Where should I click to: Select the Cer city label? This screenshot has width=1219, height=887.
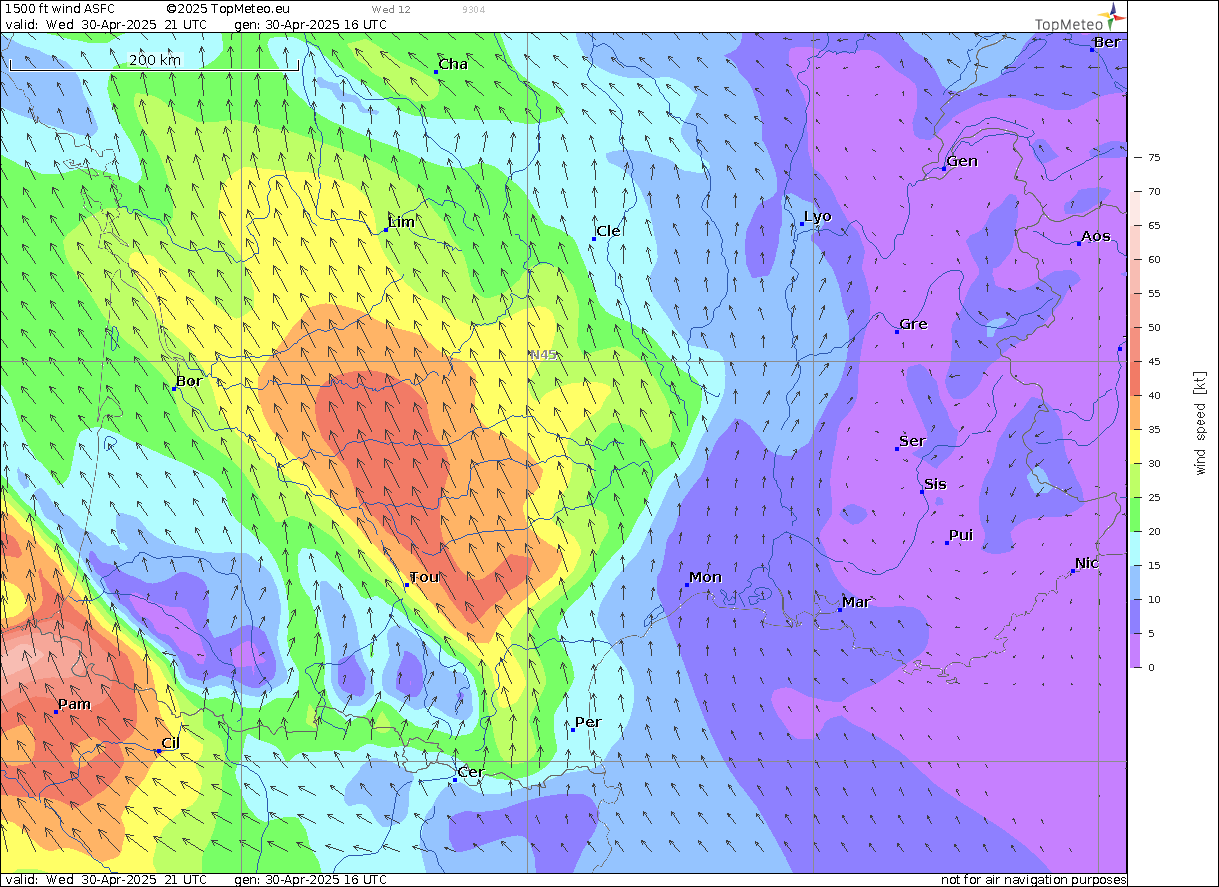(x=470, y=772)
